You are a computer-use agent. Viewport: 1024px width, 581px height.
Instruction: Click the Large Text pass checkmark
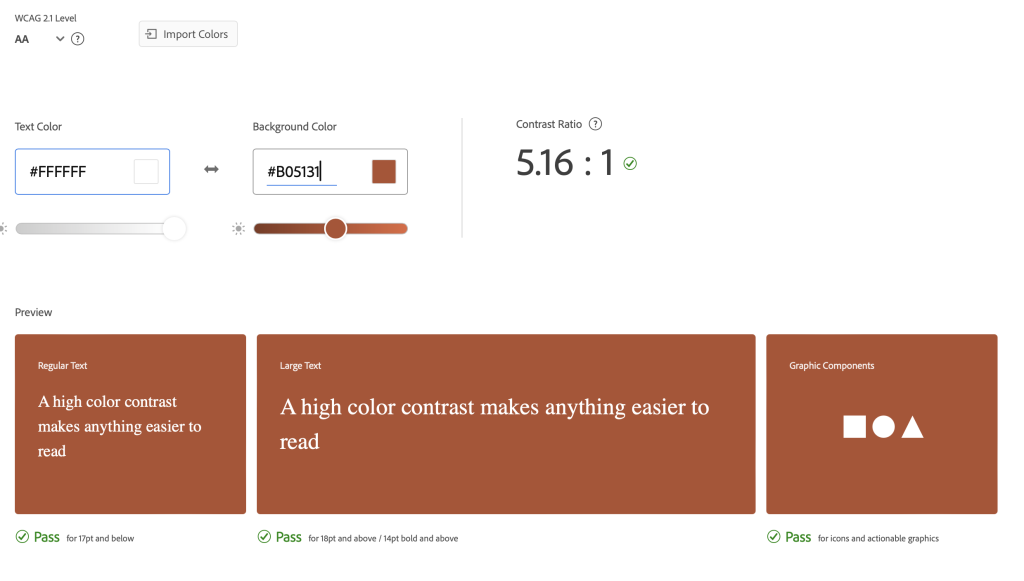(x=264, y=537)
